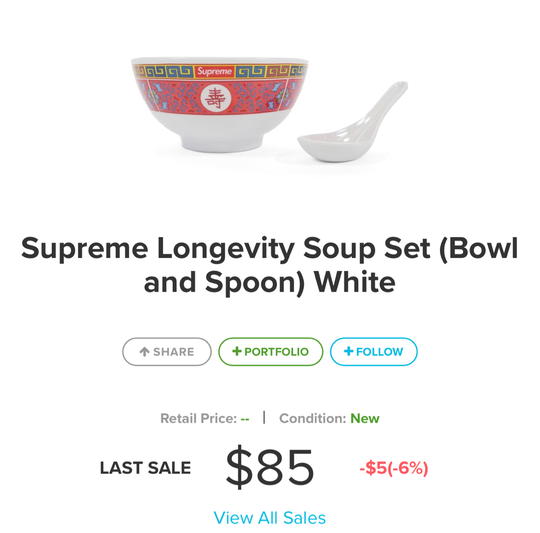Click the green plus icon beside Portfolio
This screenshot has height=533, width=540.
[237, 351]
